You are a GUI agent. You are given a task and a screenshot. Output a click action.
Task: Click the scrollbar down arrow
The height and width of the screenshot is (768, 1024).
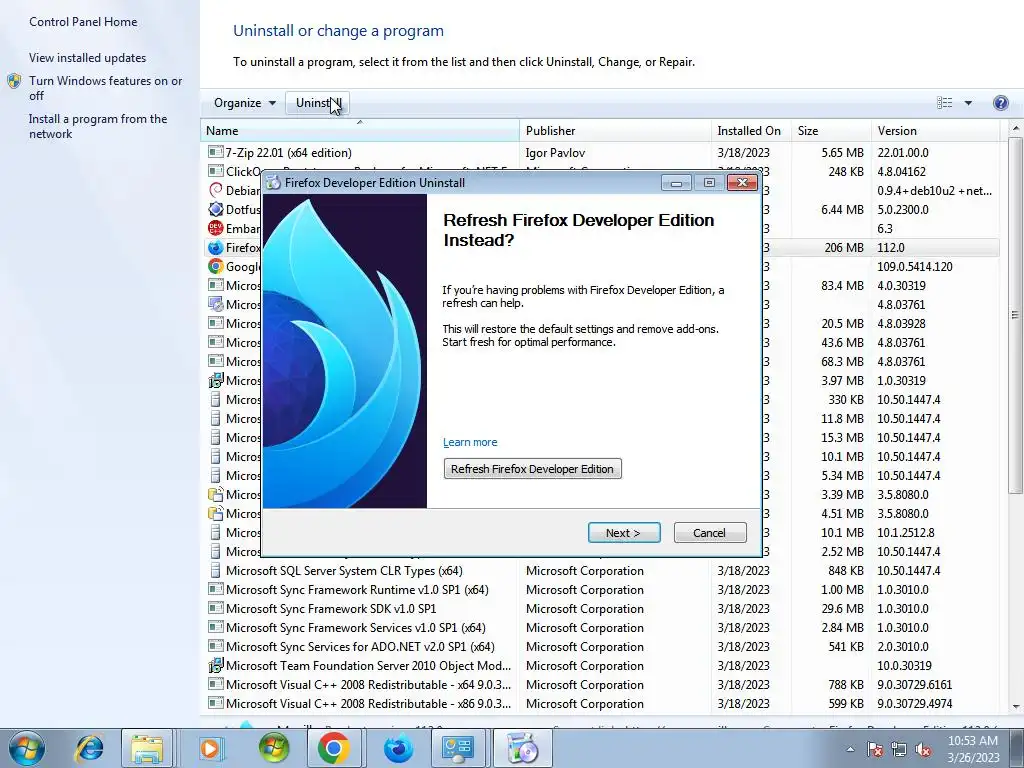[1016, 706]
